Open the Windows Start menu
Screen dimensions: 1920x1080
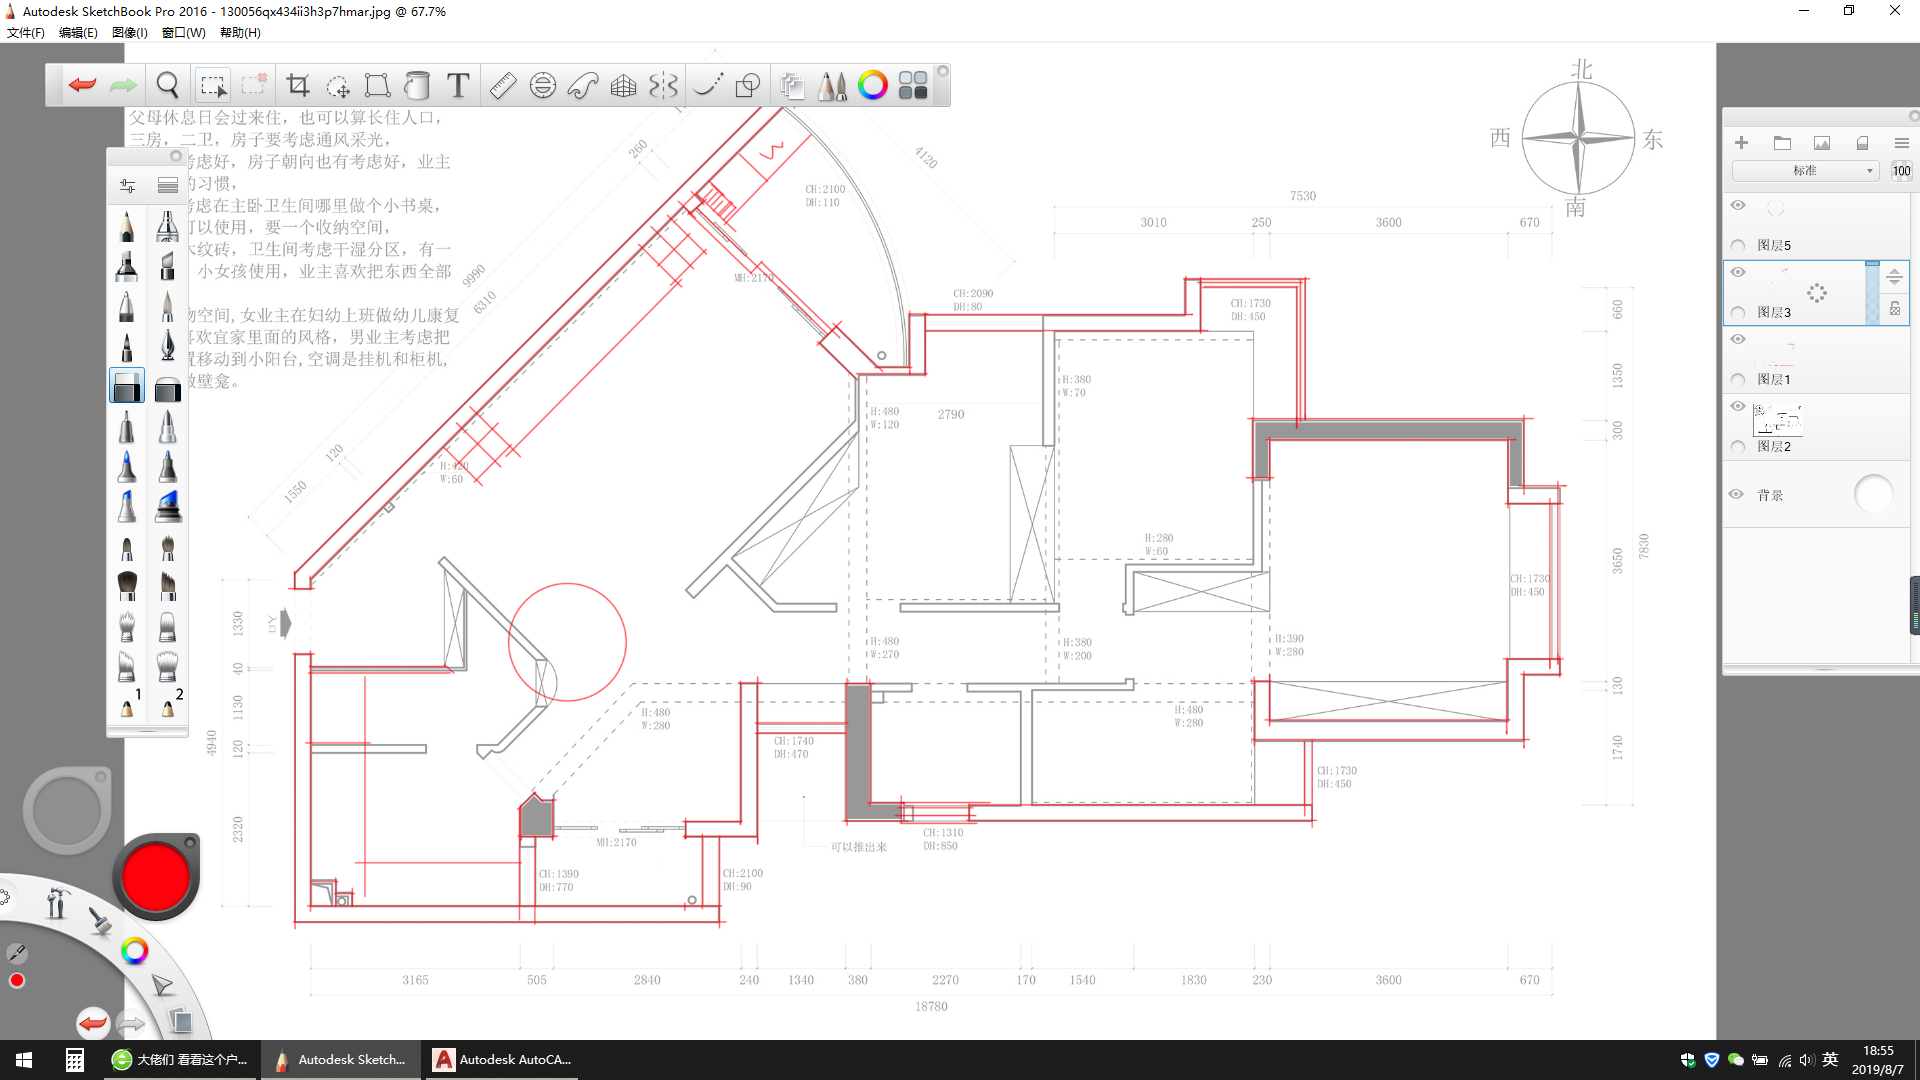click(24, 1060)
